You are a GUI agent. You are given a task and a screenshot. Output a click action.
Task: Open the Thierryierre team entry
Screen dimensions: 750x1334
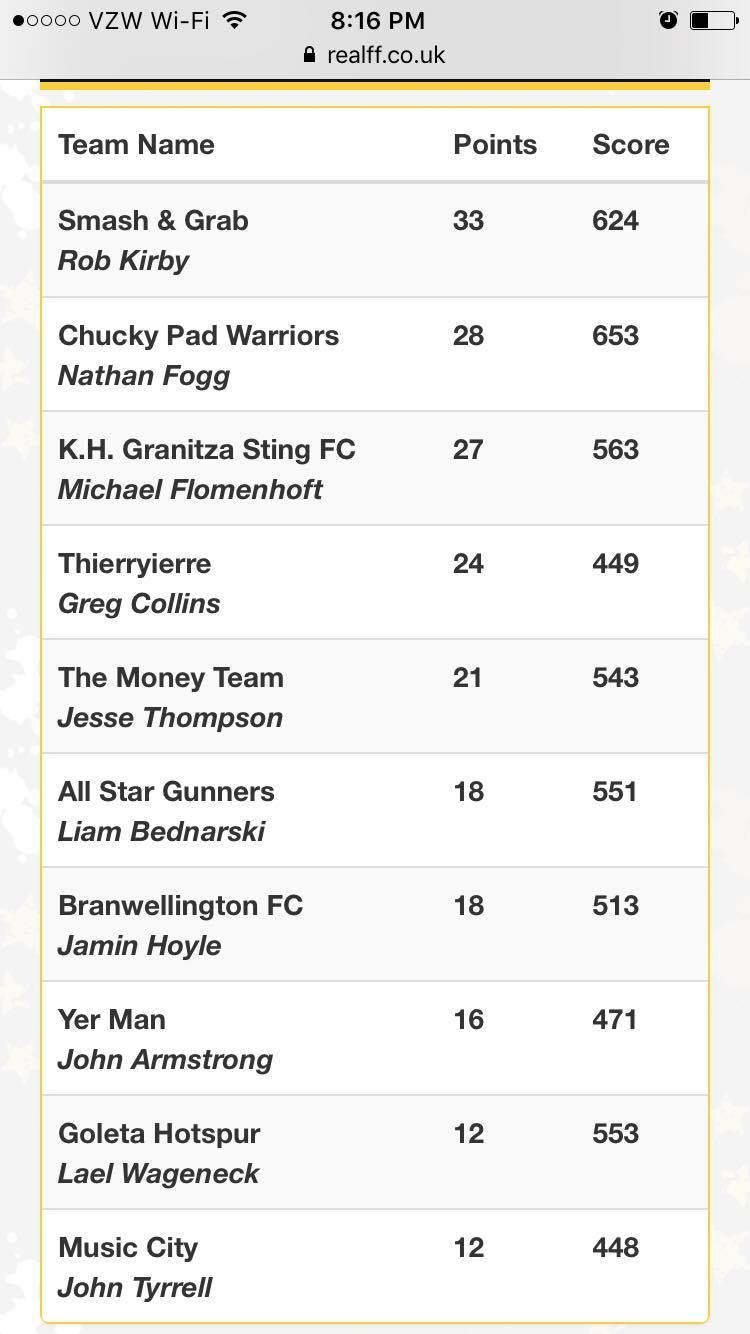pyautogui.click(x=134, y=564)
